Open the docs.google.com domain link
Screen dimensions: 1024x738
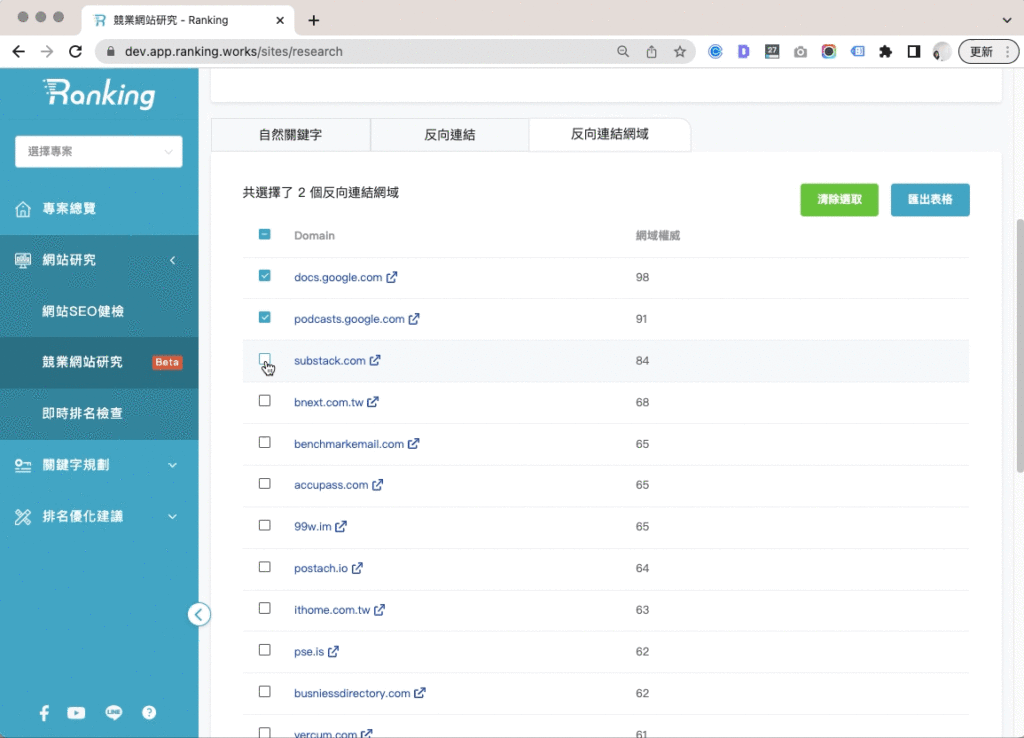pyautogui.click(x=338, y=277)
